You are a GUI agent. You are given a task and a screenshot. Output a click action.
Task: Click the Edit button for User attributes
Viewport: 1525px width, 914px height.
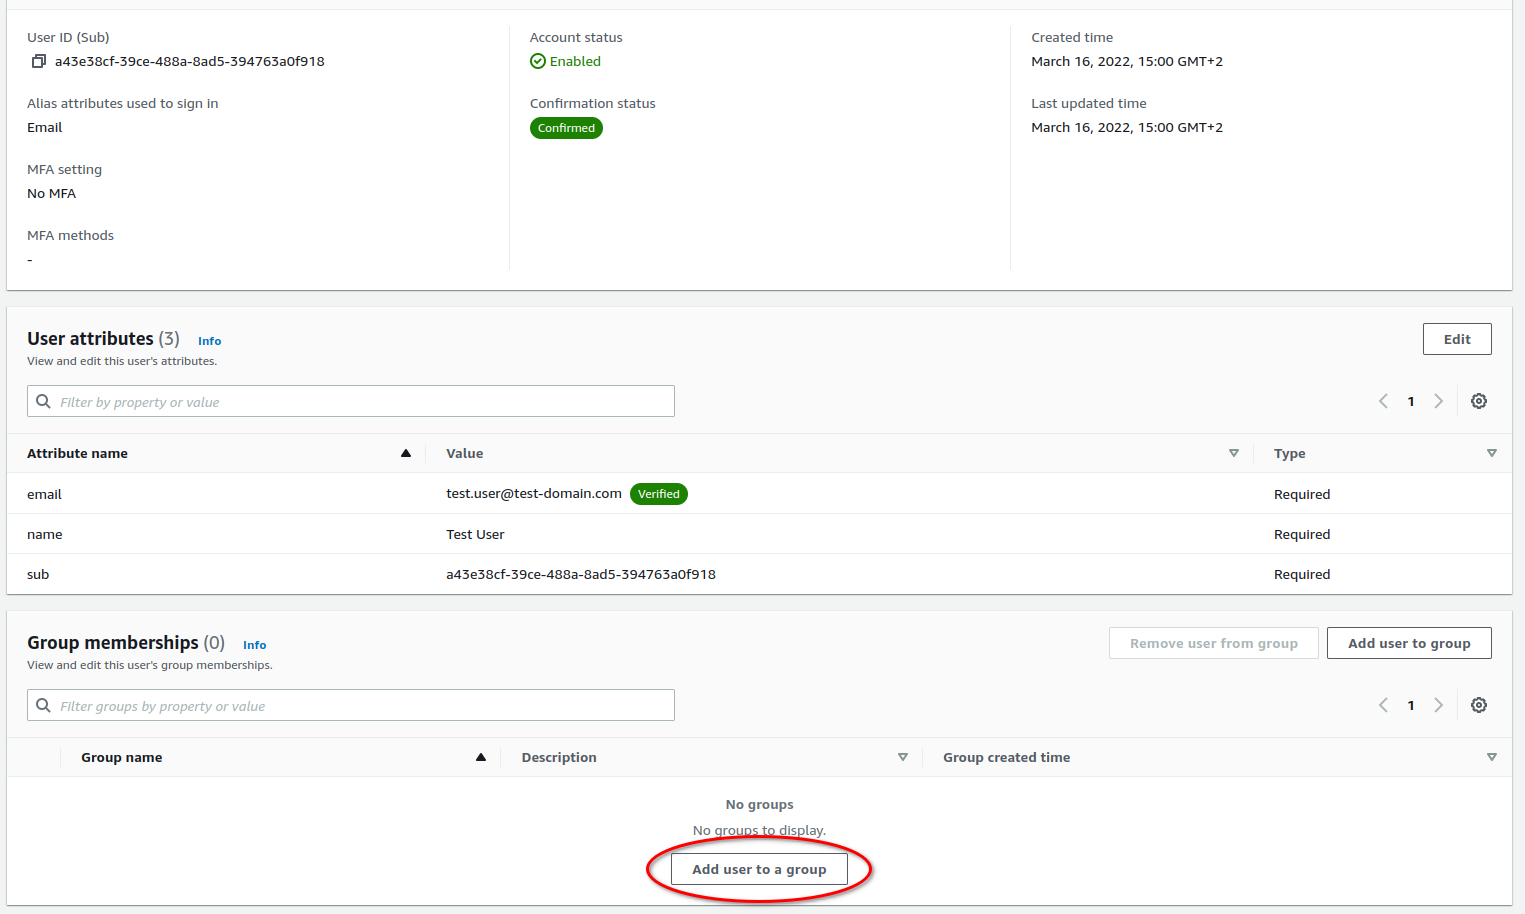point(1457,339)
